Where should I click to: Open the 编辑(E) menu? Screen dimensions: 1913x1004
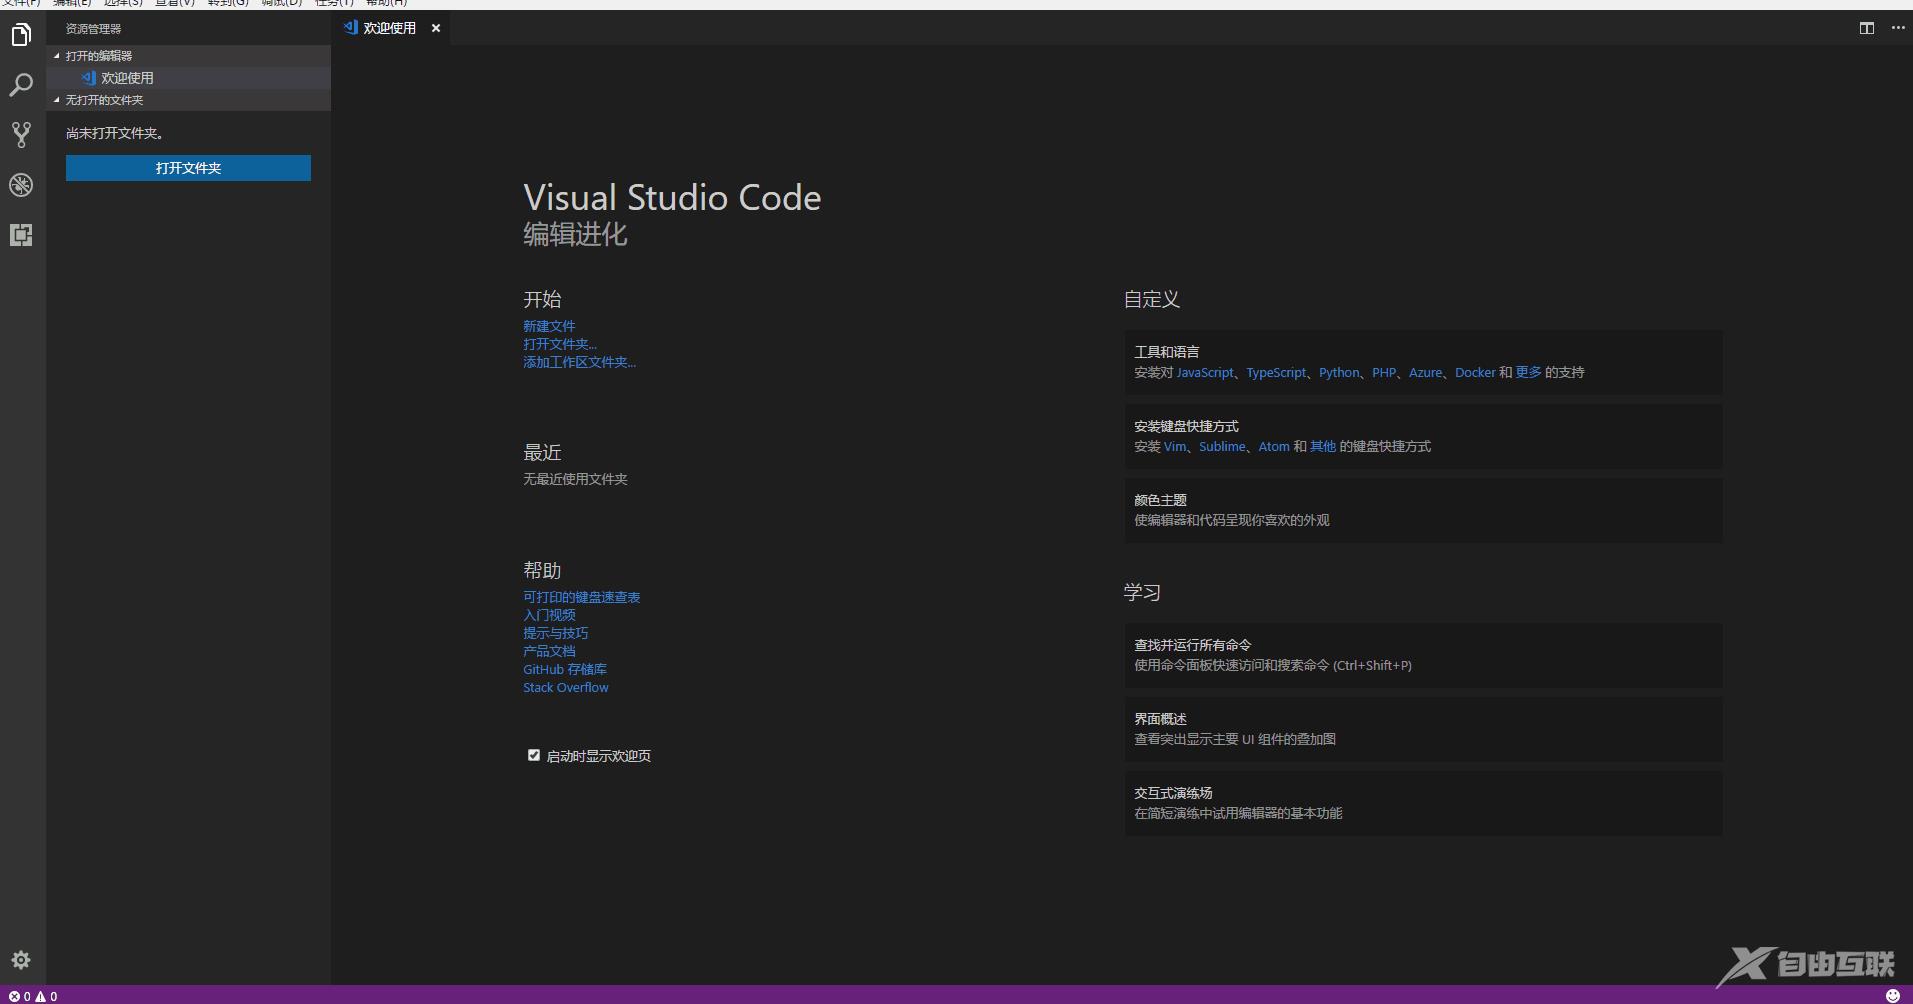[x=72, y=3]
